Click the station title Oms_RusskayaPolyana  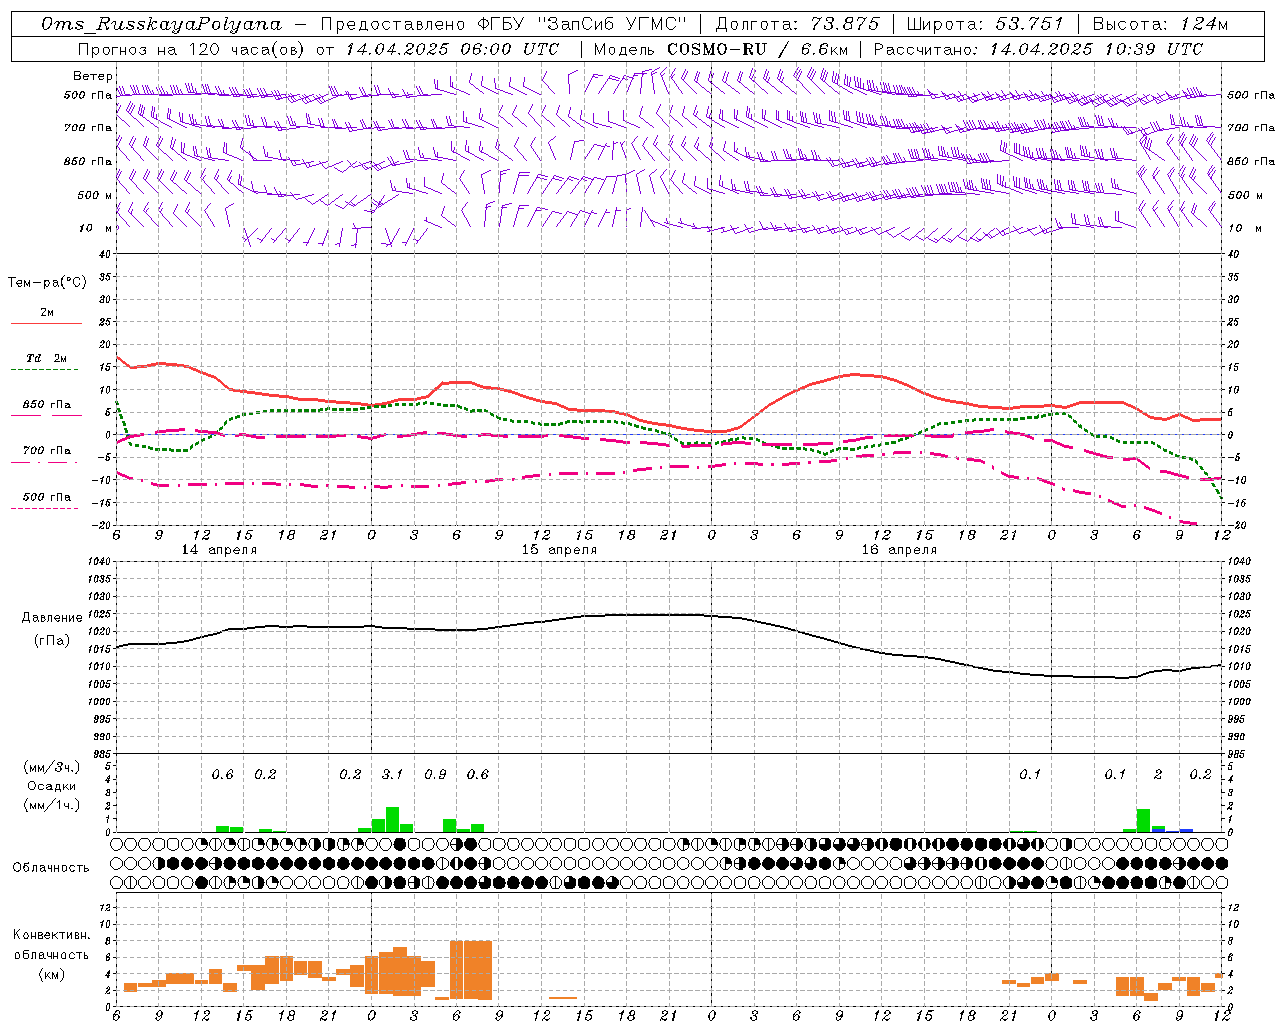pyautogui.click(x=162, y=24)
